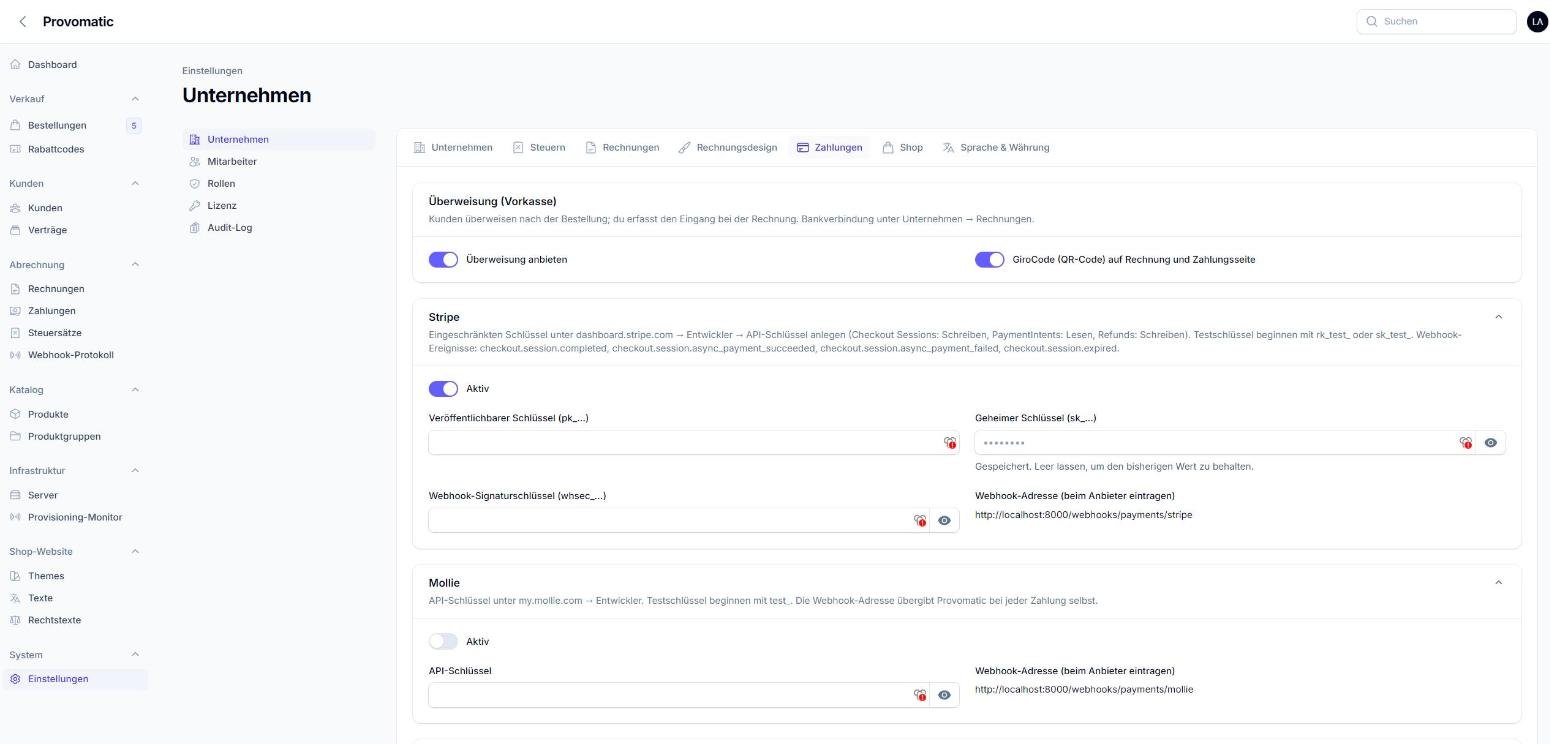Collapse the Abrechnung sidebar section

point(135,265)
